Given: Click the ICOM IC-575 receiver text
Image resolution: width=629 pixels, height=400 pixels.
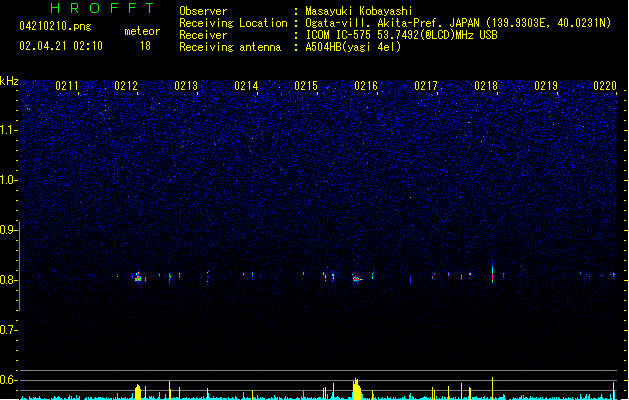Looking at the screenshot, I should pos(402,35).
